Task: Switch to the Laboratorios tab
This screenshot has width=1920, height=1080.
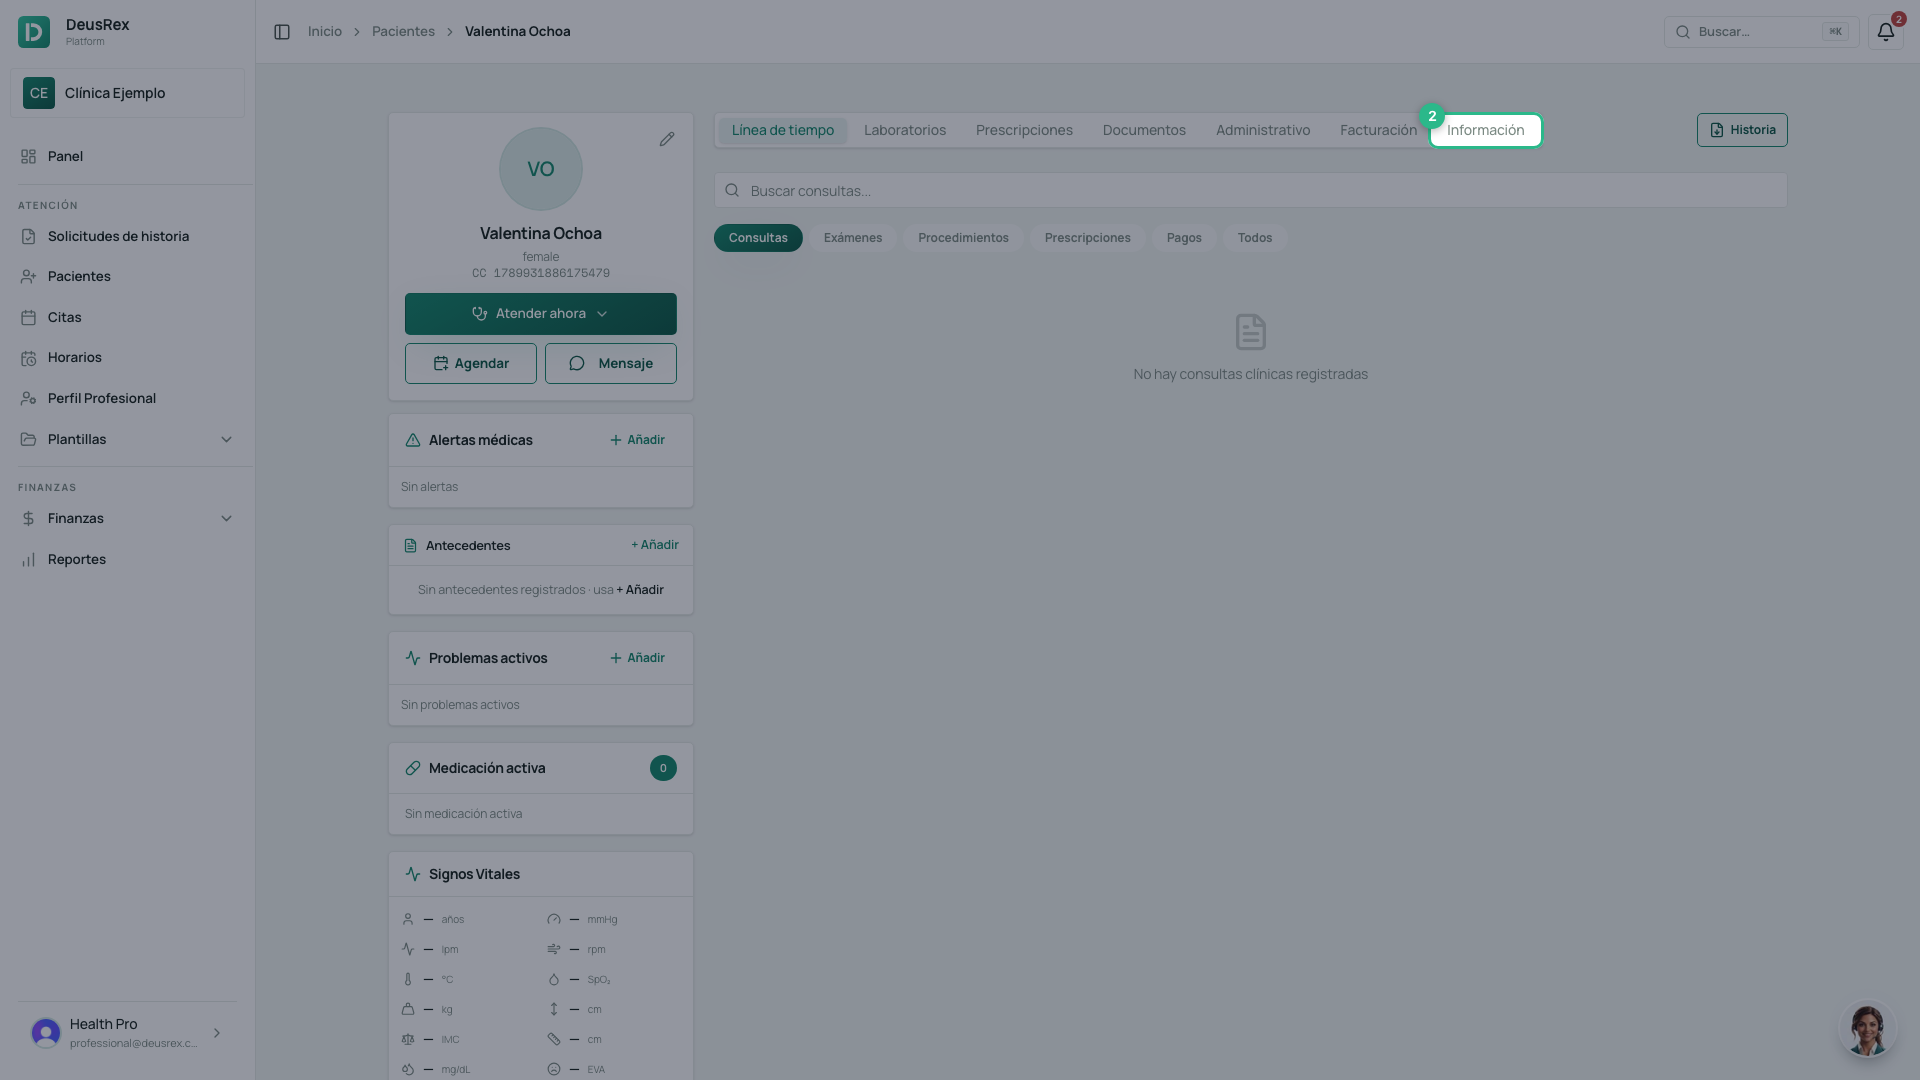Action: click(x=905, y=130)
